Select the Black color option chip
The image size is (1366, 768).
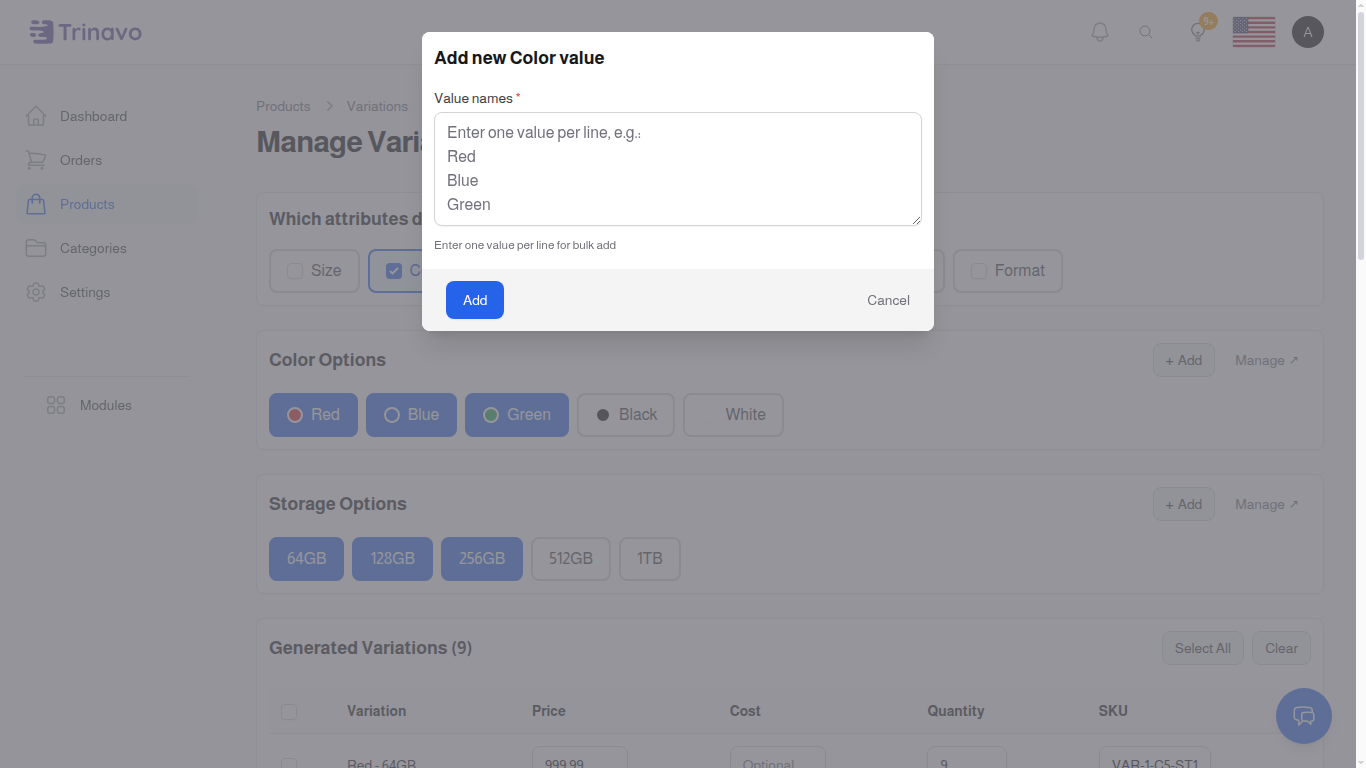625,414
